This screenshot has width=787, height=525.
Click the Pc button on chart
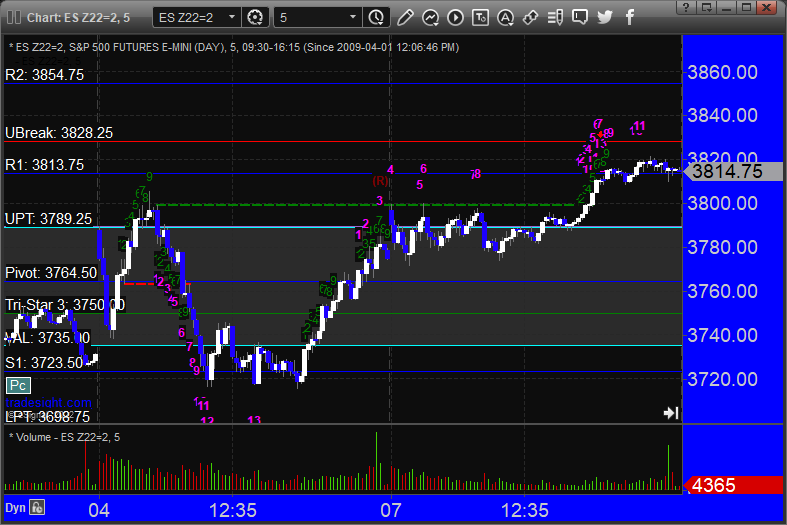(18, 385)
